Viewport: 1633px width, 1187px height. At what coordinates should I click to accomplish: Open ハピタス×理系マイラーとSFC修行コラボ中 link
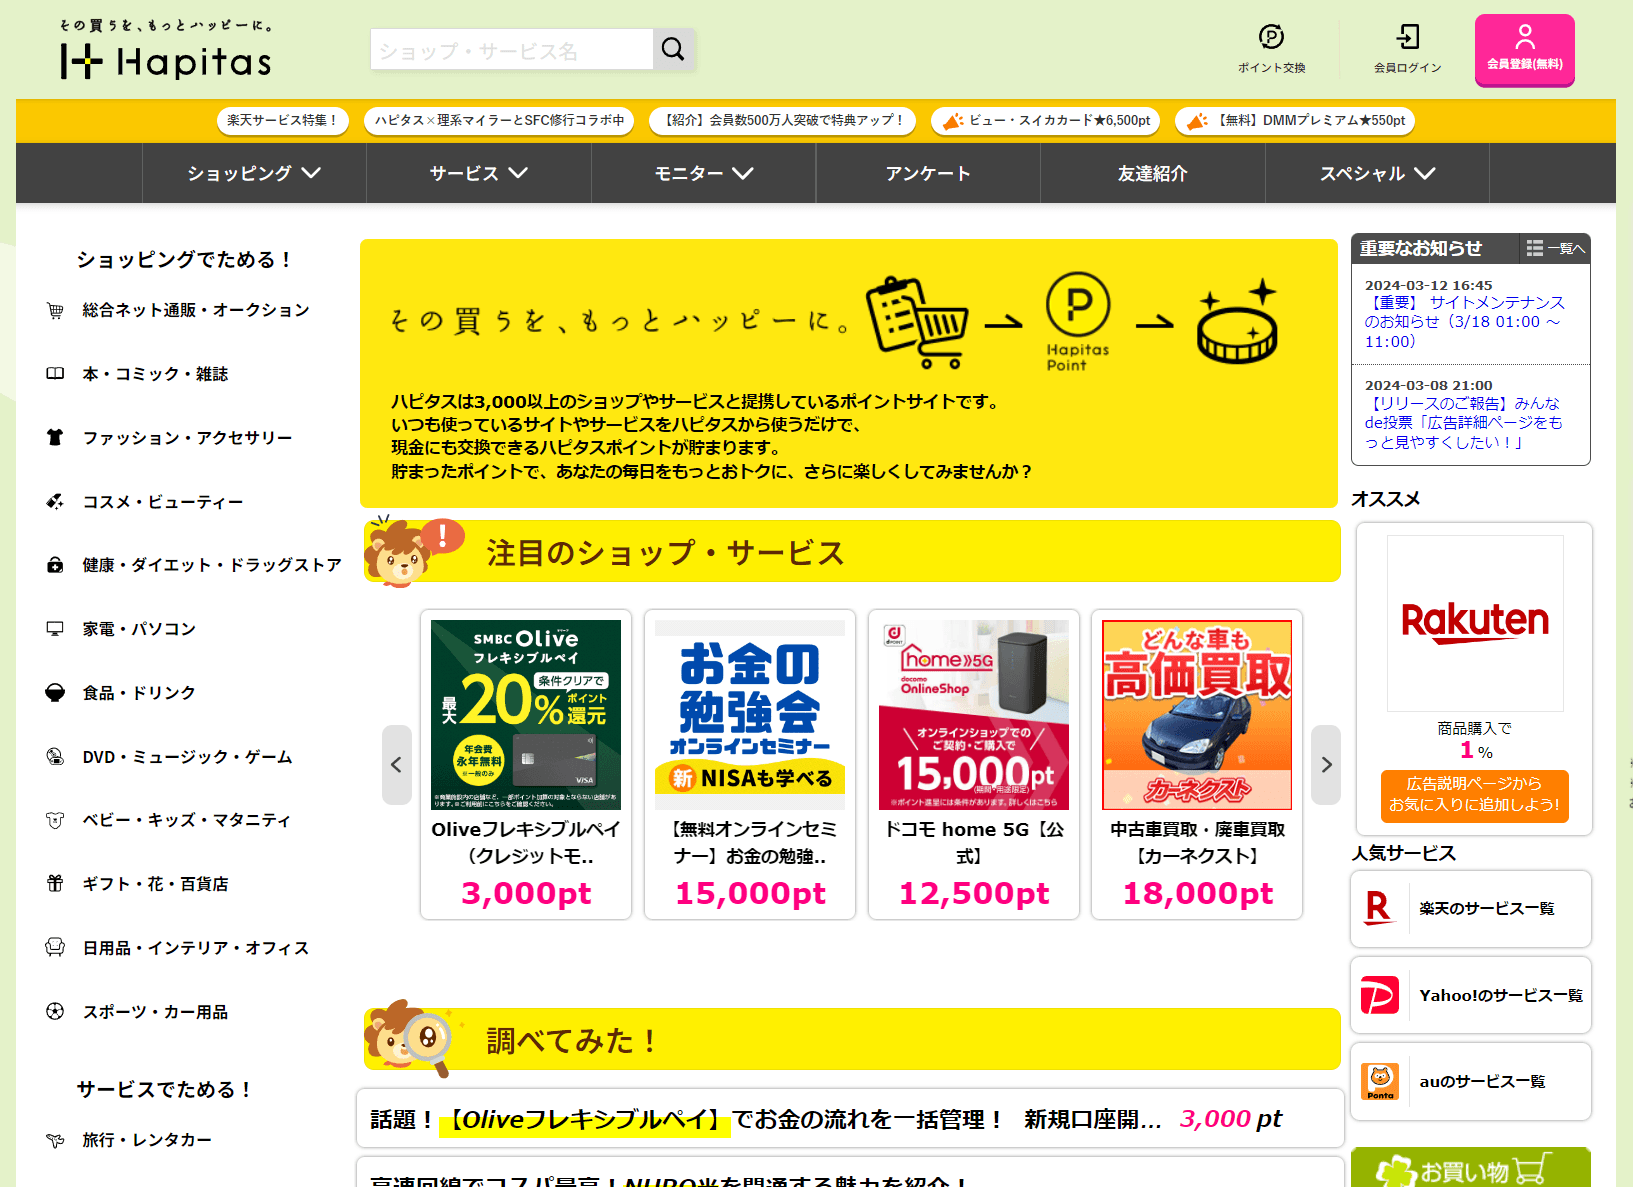(x=499, y=121)
